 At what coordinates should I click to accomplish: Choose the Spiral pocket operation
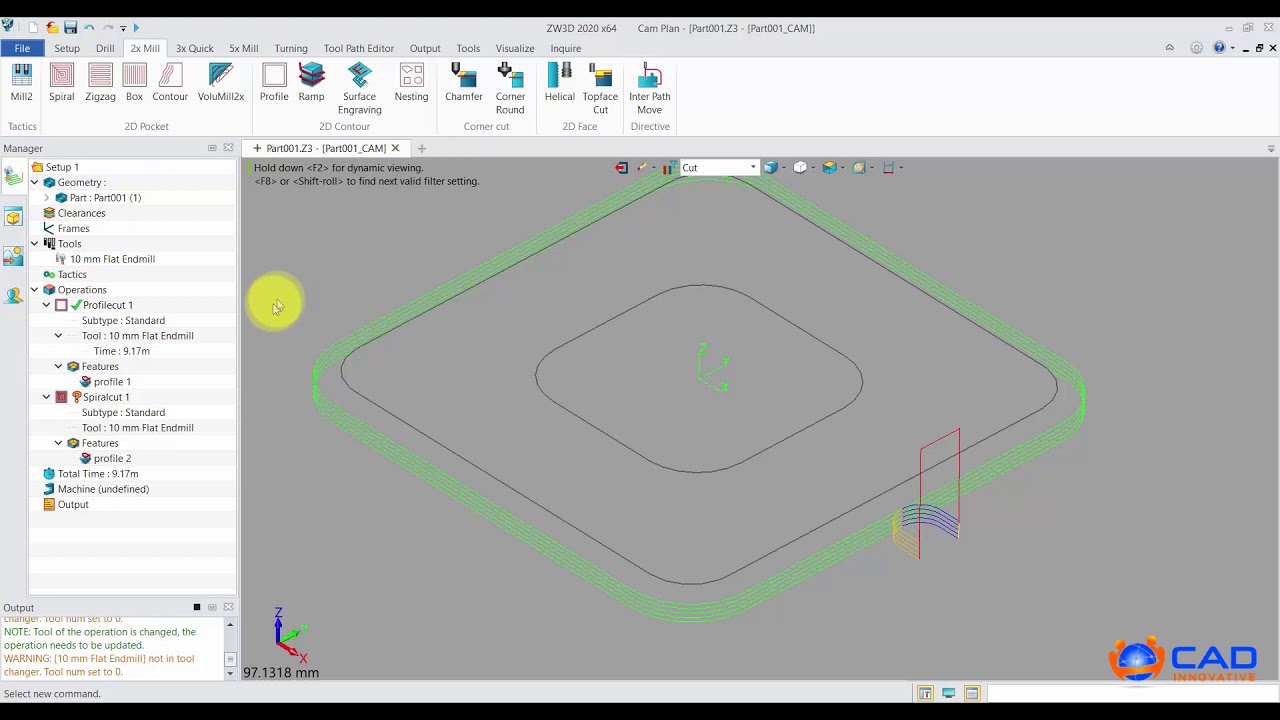61,82
